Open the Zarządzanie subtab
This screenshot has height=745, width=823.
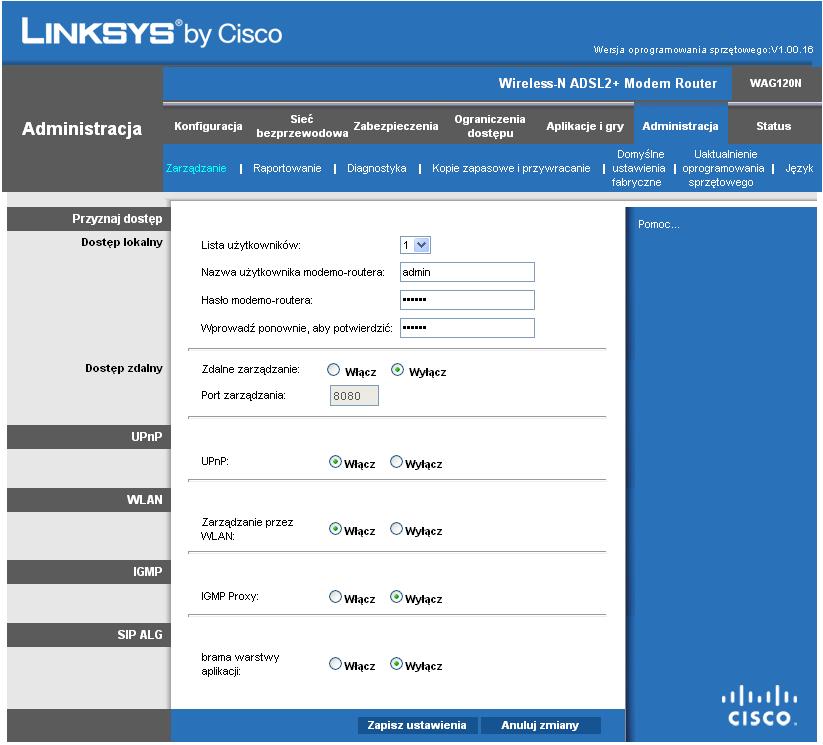click(196, 168)
